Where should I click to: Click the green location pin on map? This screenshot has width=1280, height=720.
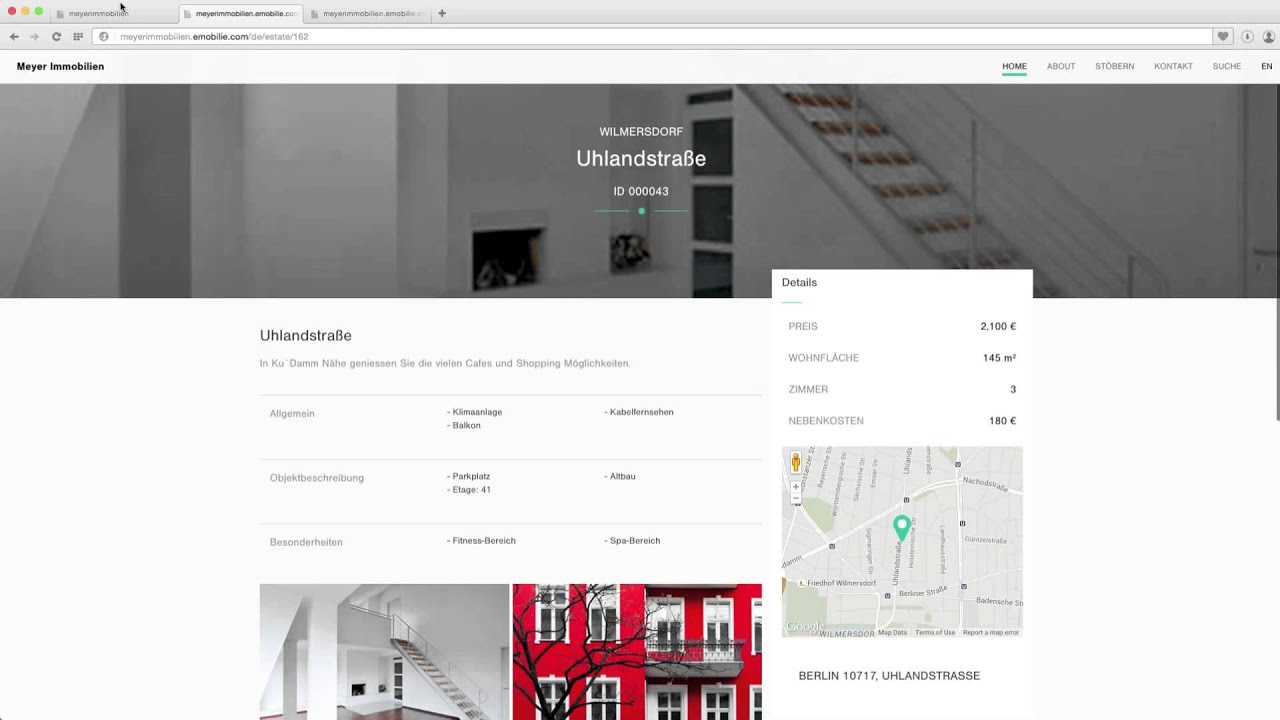[901, 528]
